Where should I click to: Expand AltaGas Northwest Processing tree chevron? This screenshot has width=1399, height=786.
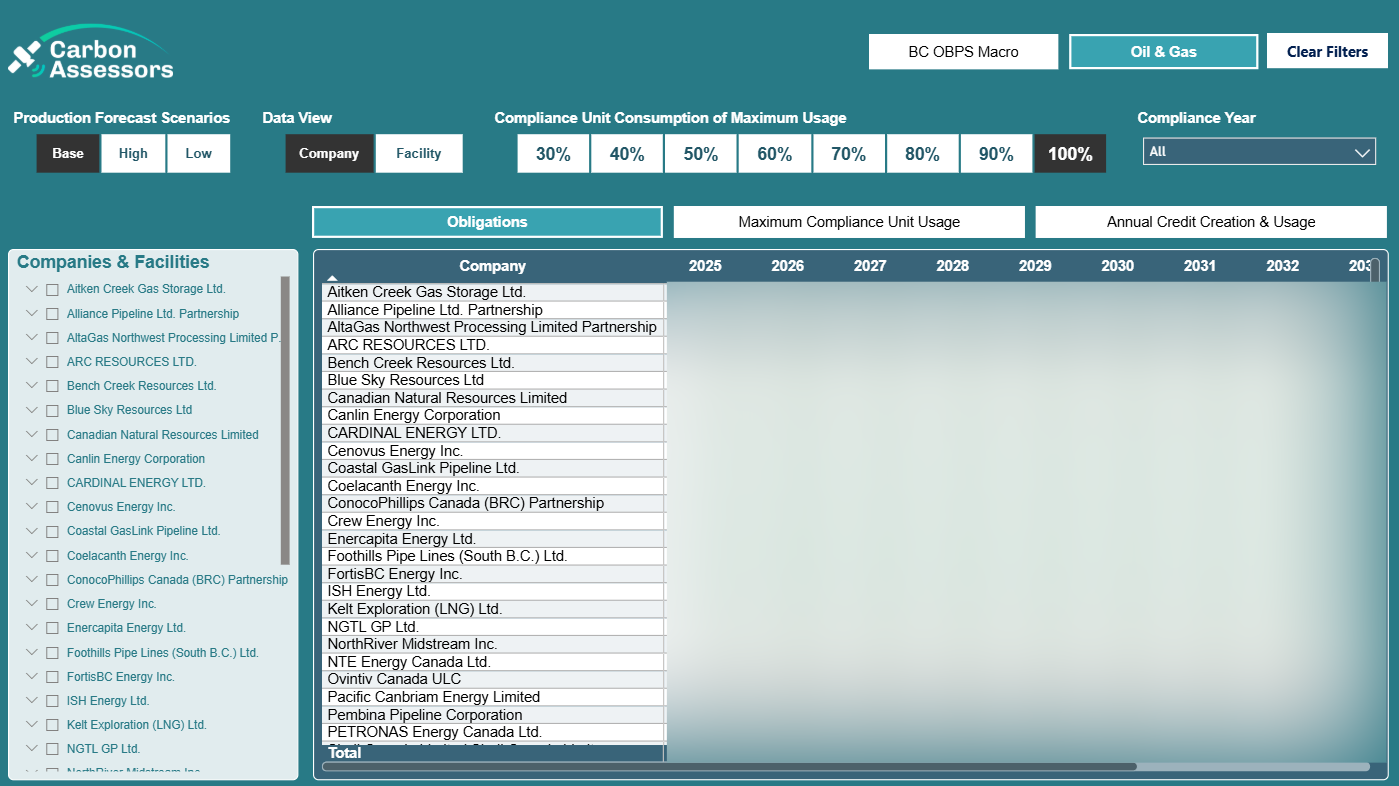click(31, 338)
